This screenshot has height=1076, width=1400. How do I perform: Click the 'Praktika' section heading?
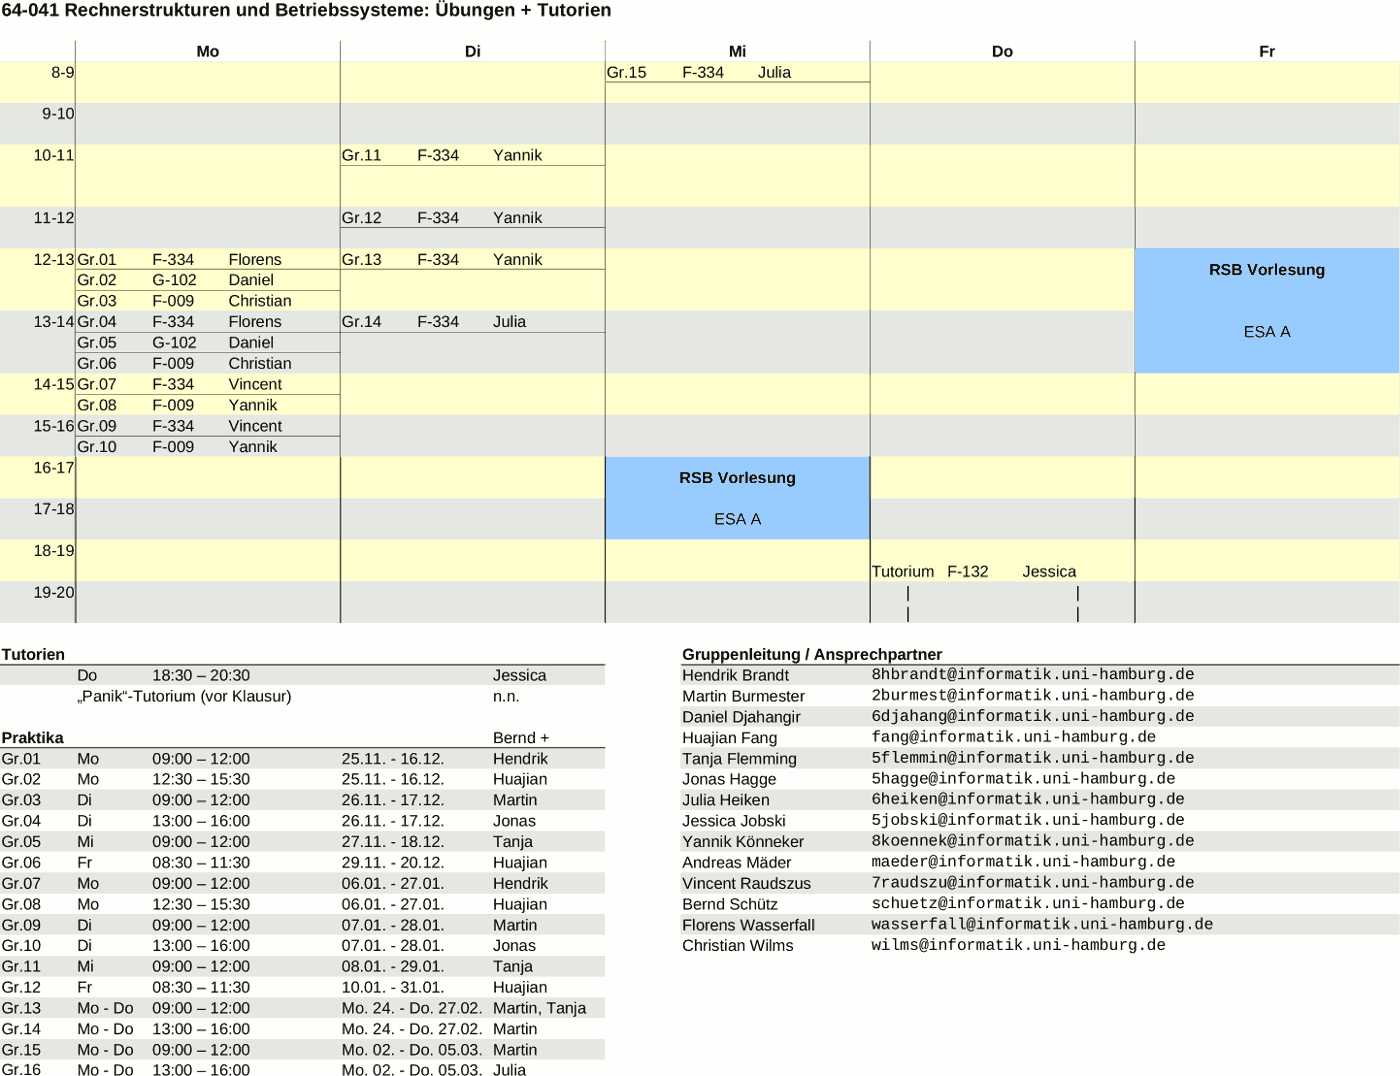tap(32, 738)
